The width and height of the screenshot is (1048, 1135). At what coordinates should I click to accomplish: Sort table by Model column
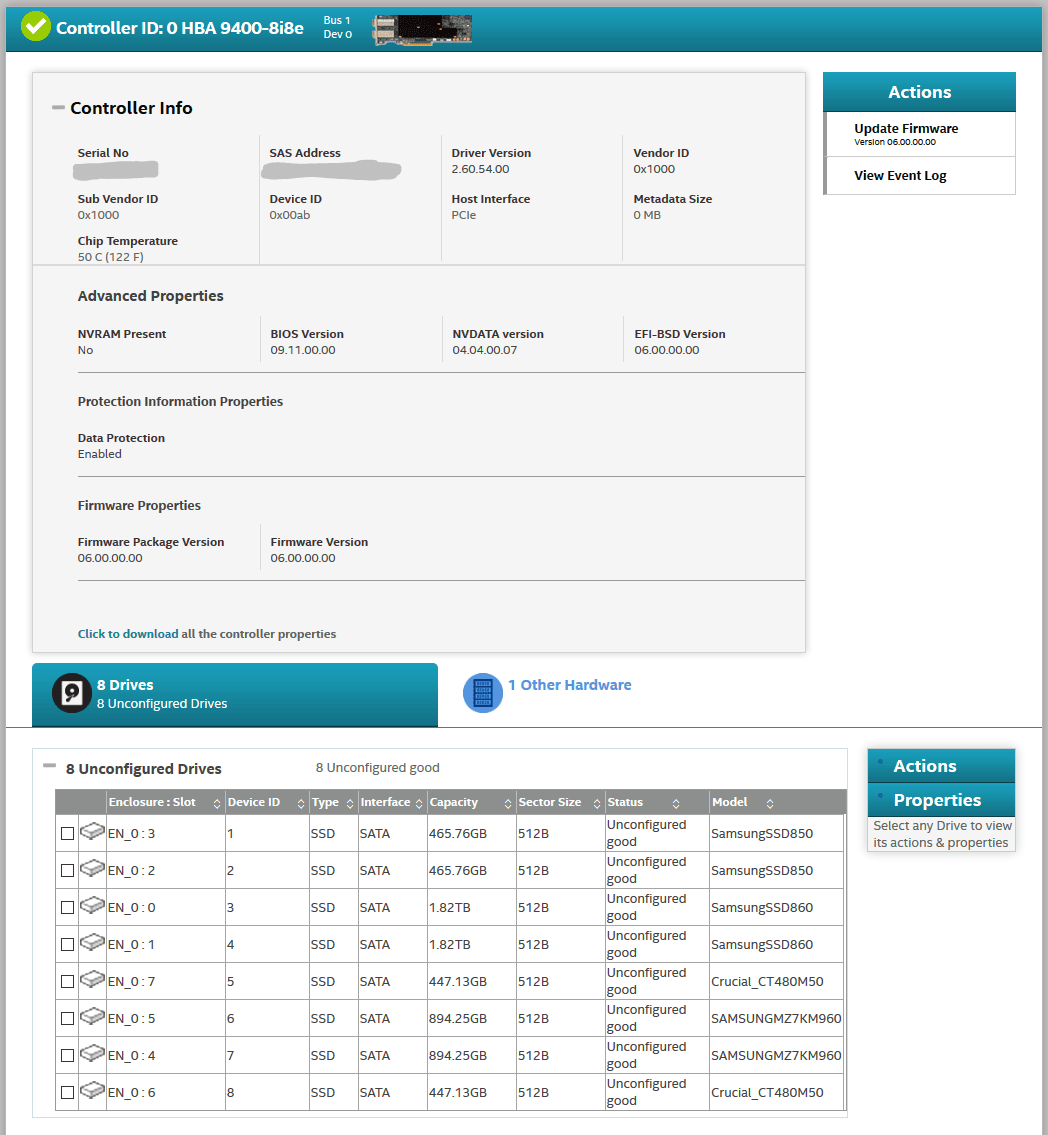(x=769, y=803)
